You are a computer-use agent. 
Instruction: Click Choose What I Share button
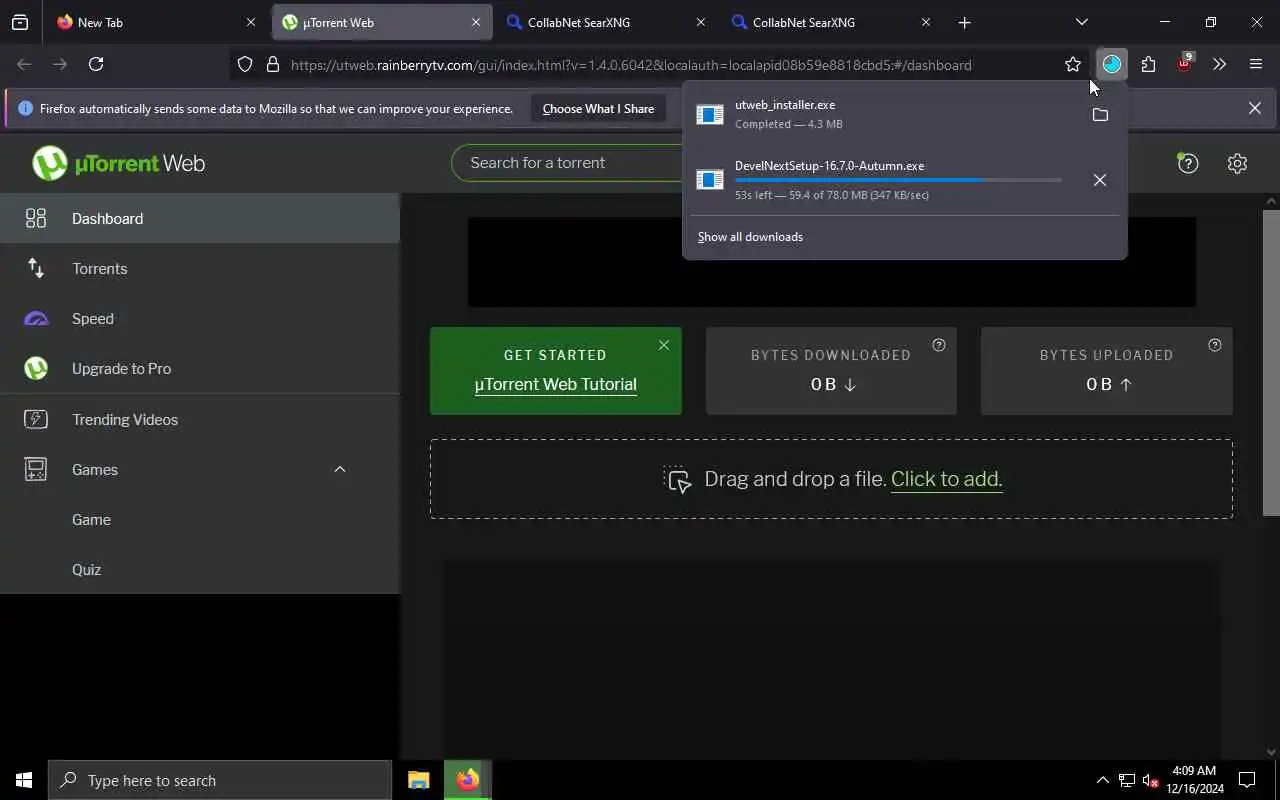point(598,108)
